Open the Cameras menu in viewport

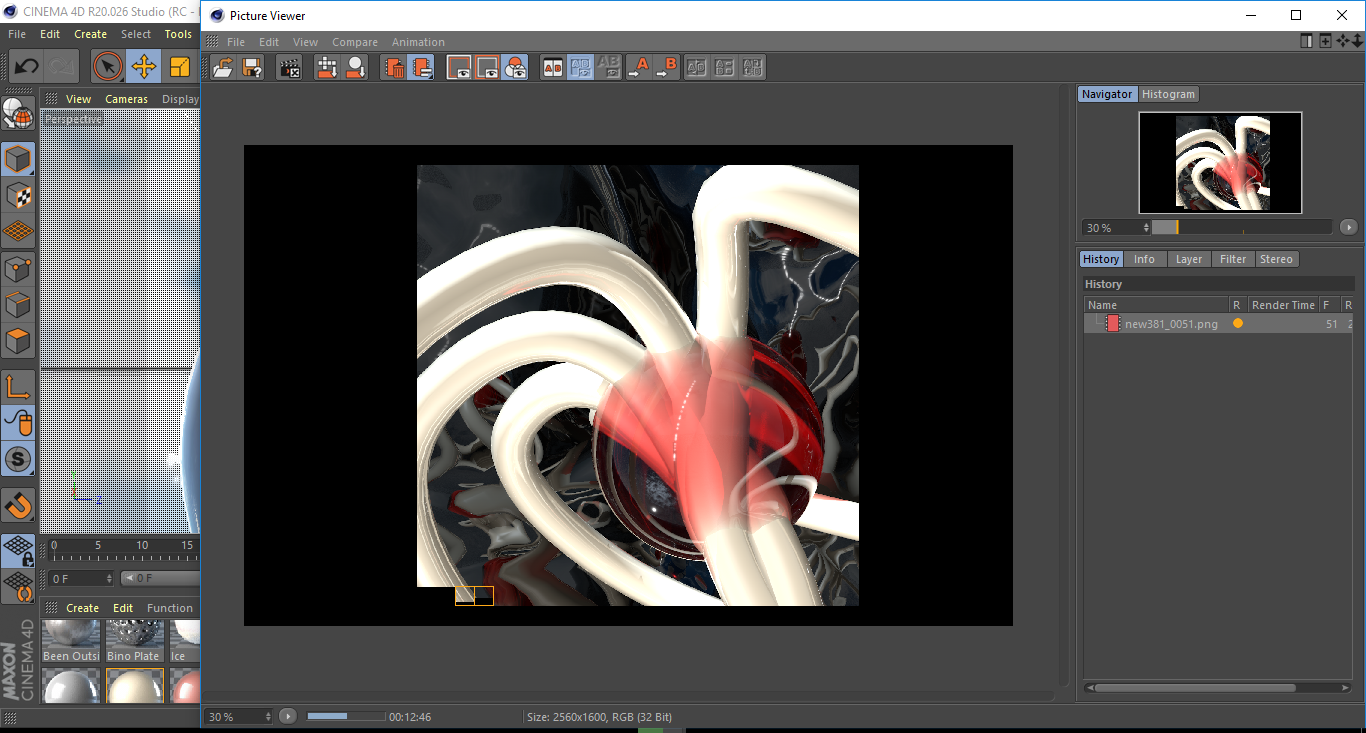click(127, 99)
